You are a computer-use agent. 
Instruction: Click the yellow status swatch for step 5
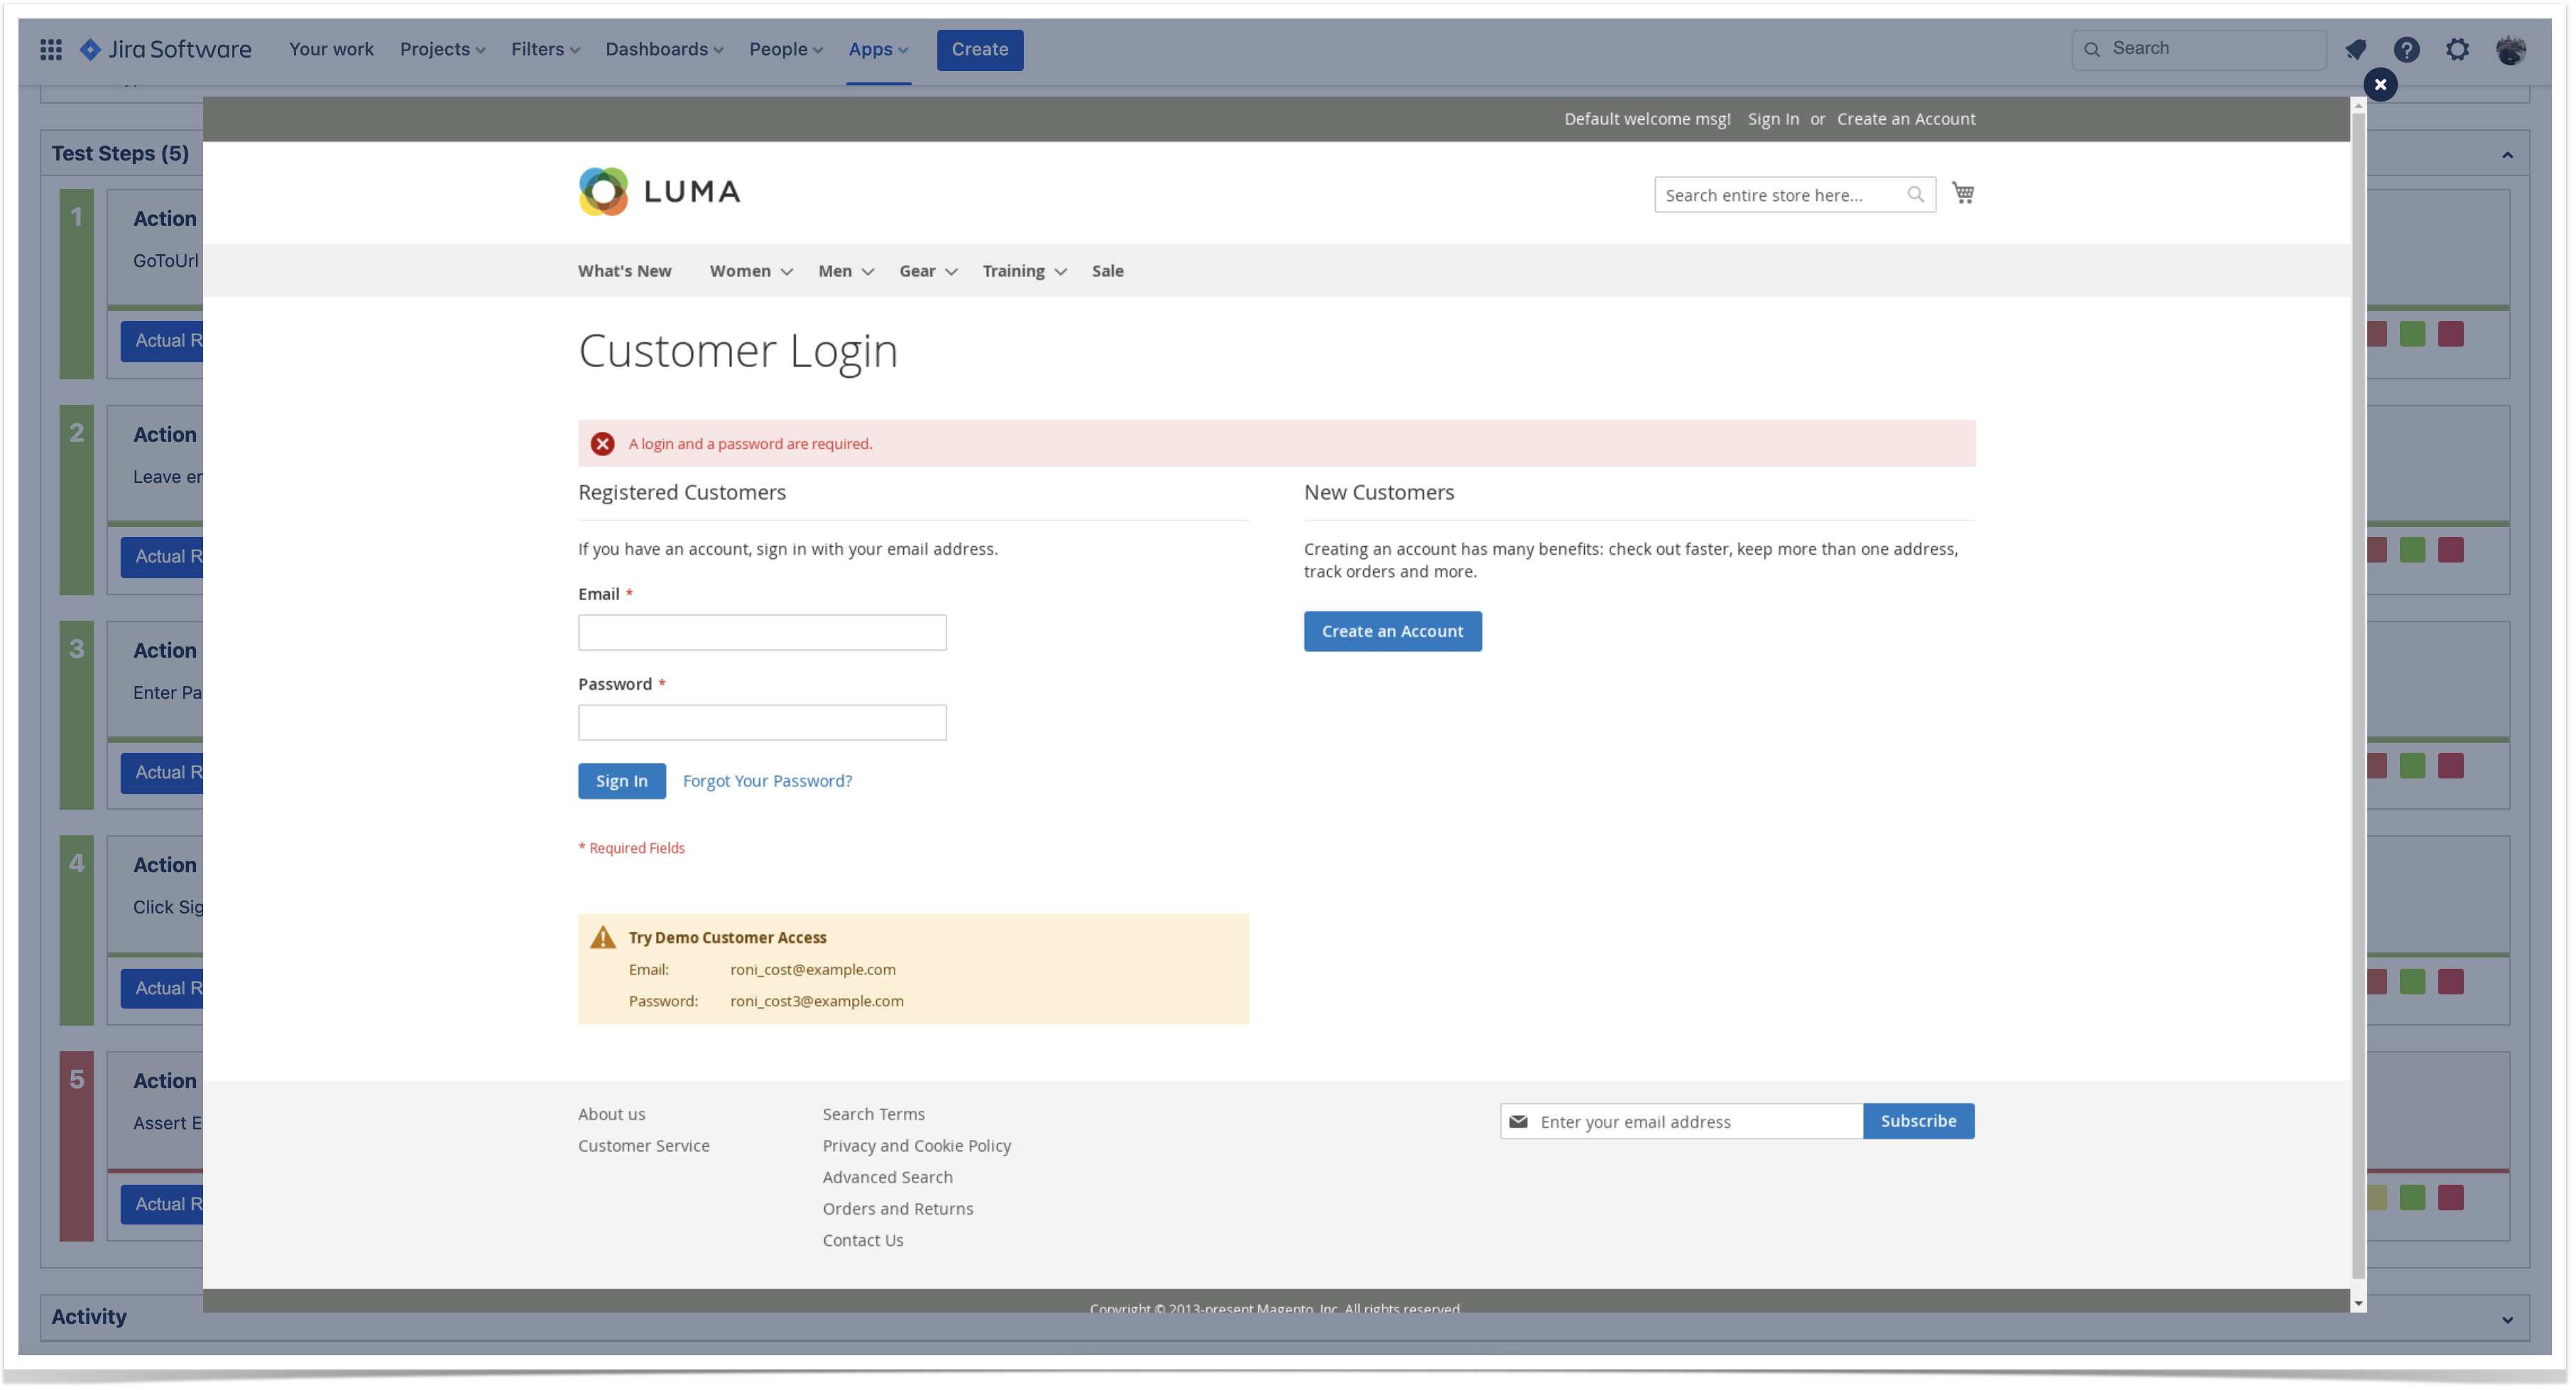[x=2377, y=1198]
